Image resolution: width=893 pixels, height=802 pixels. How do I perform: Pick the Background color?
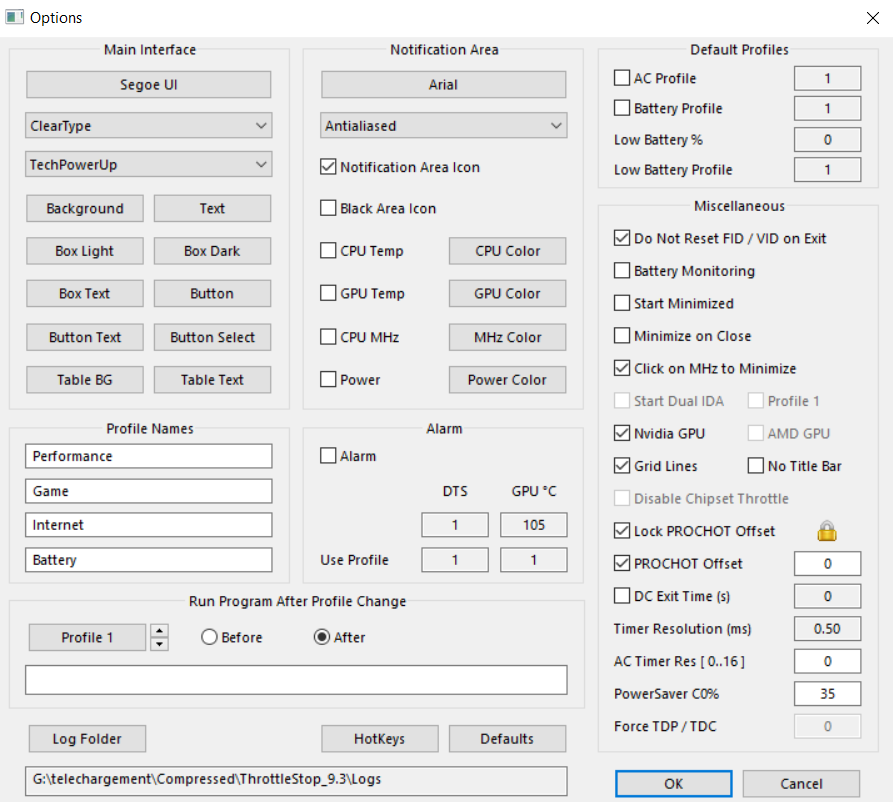point(85,208)
